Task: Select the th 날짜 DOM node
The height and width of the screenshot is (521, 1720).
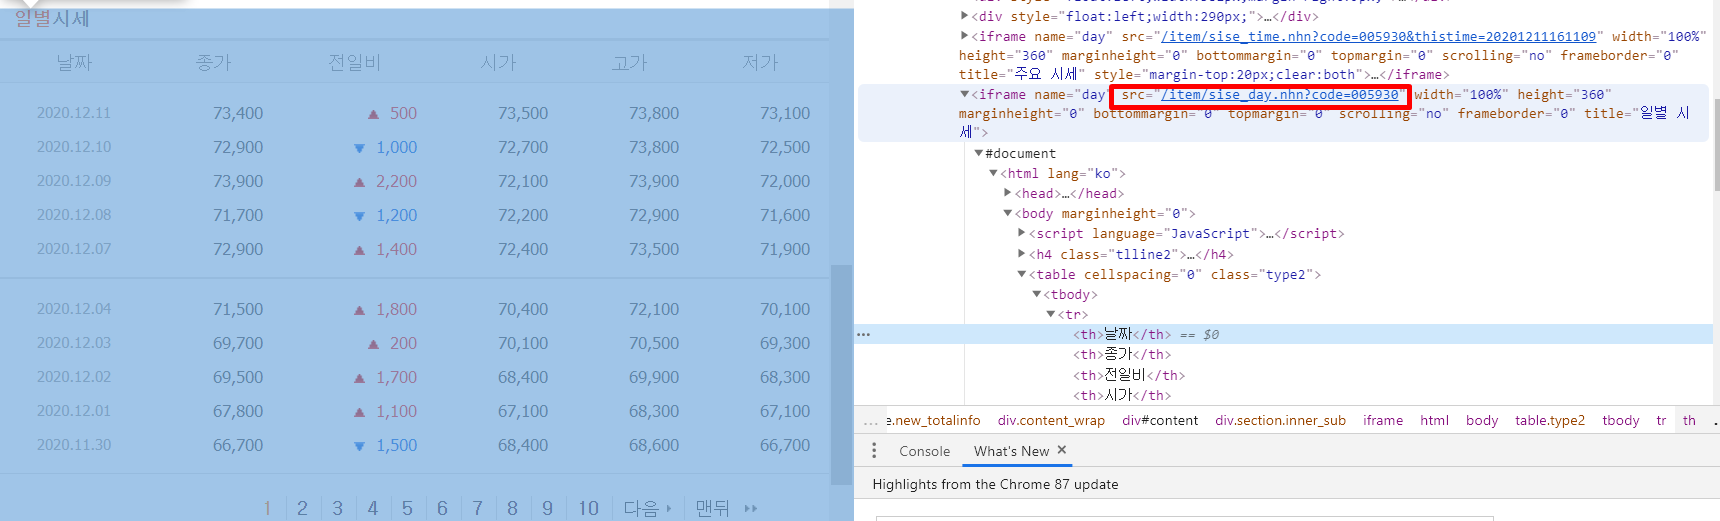Action: [1122, 334]
